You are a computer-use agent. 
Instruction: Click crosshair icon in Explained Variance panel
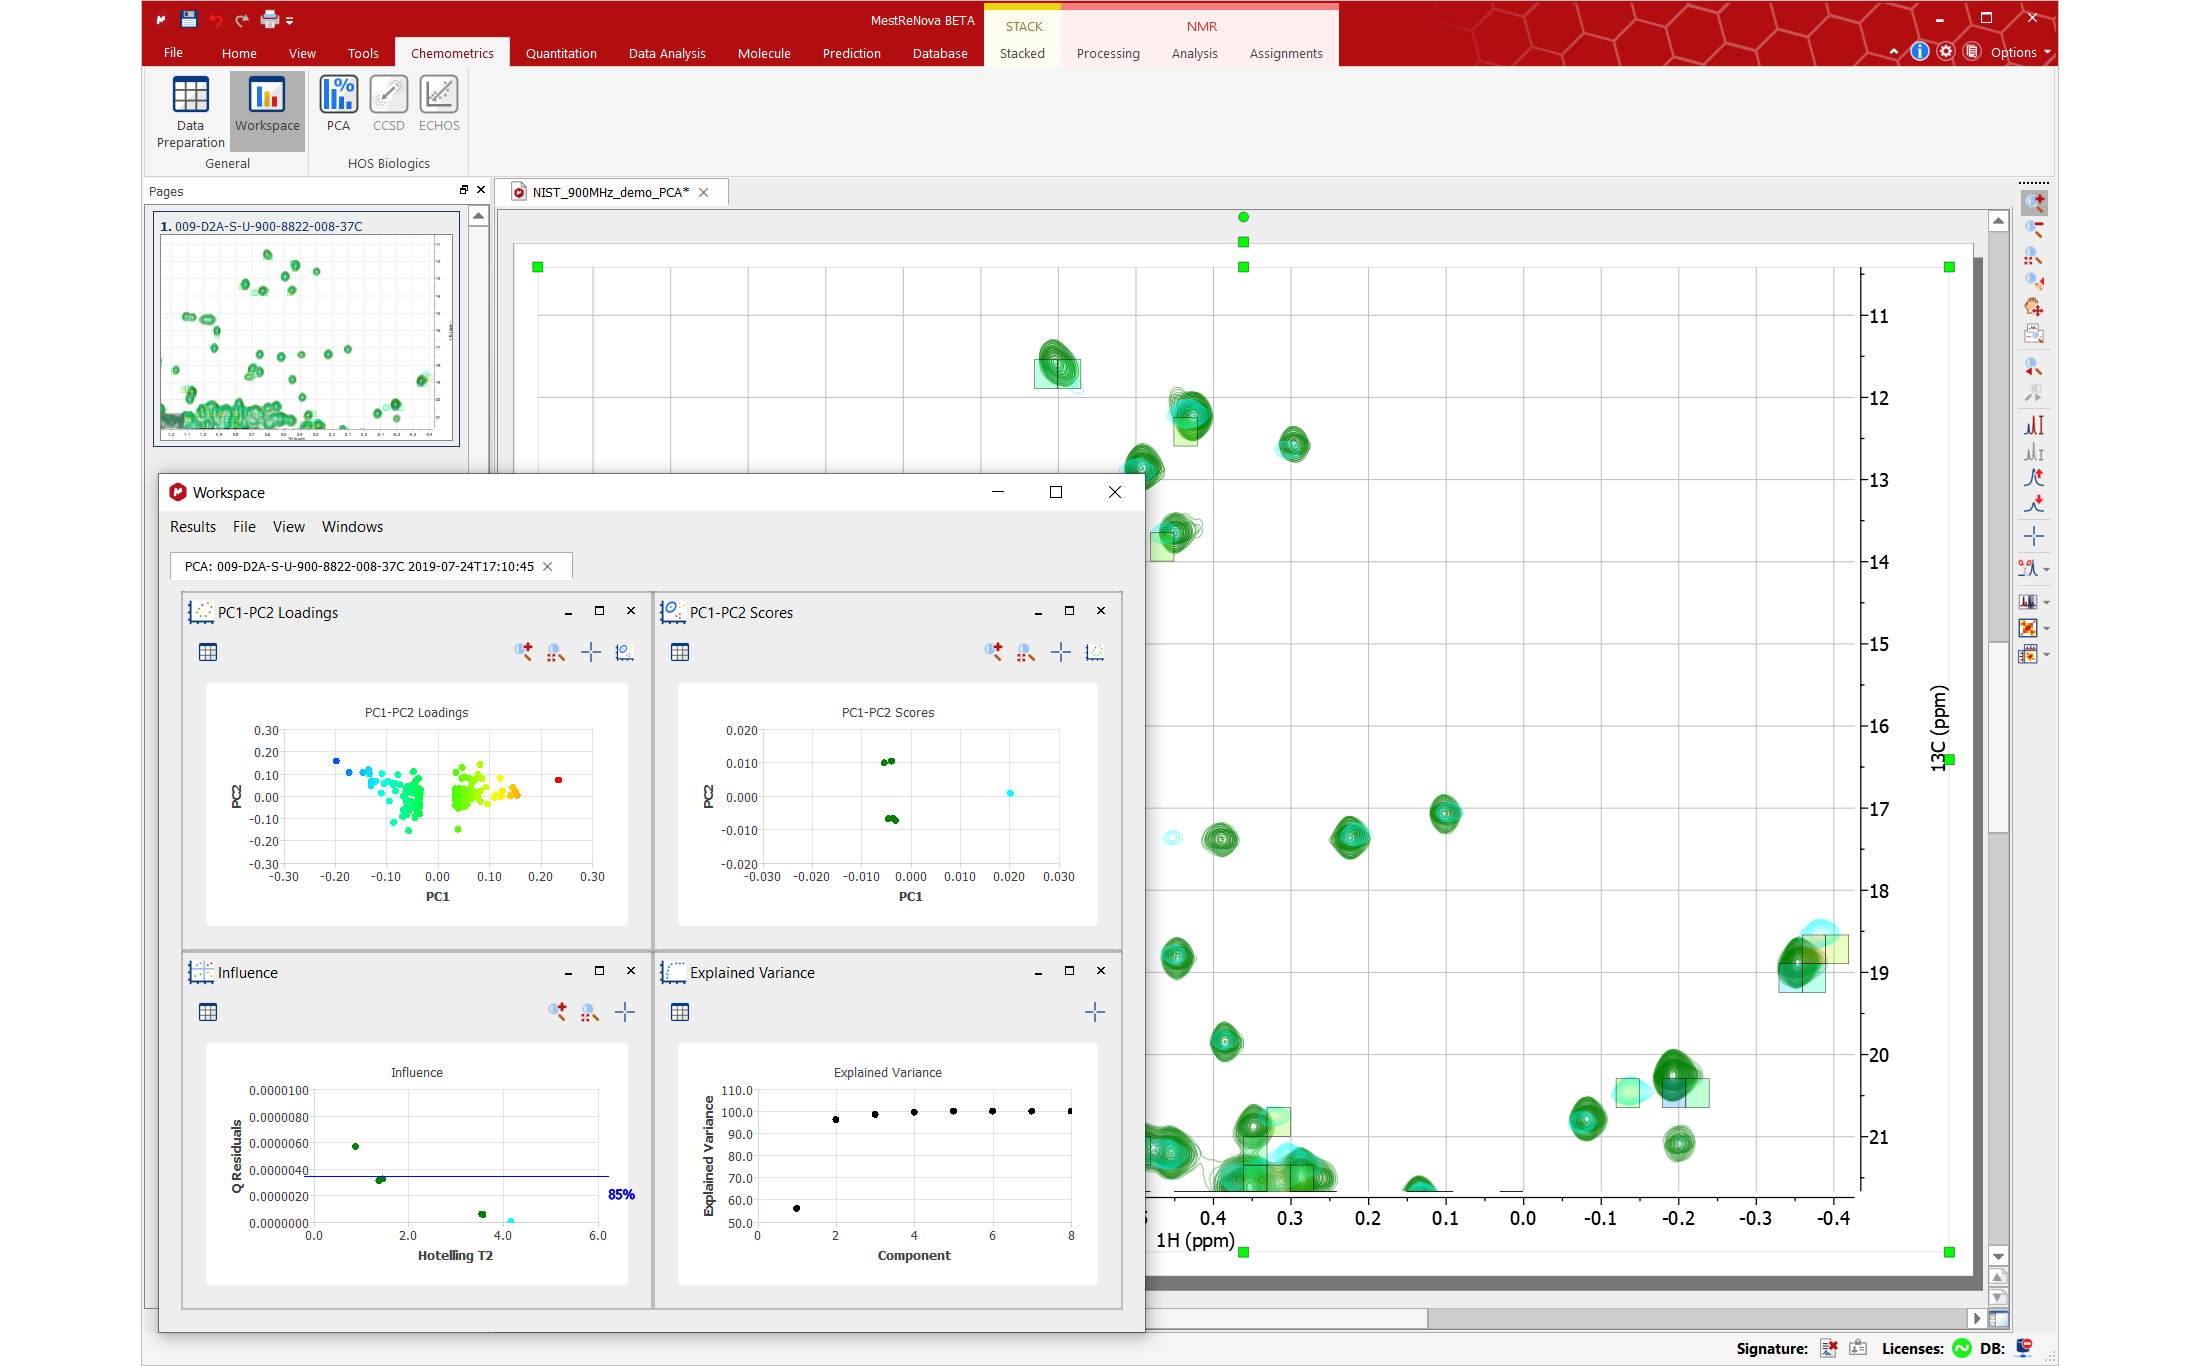1095,1012
